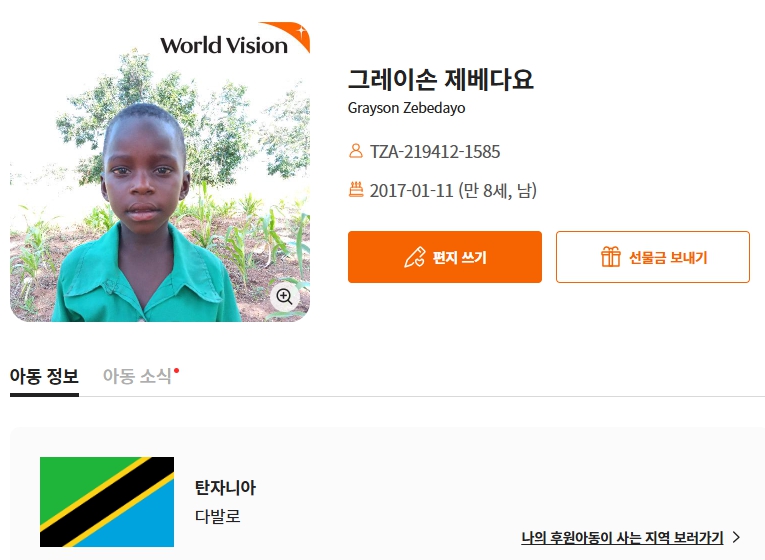Click the English name Grayson Zebedayo

[406, 108]
